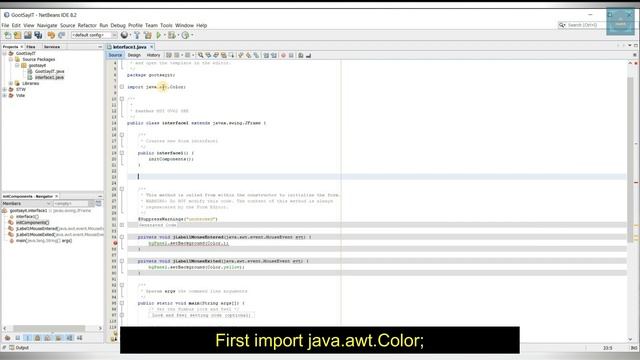
Task: Open the Refactor menu
Action: click(x=87, y=25)
